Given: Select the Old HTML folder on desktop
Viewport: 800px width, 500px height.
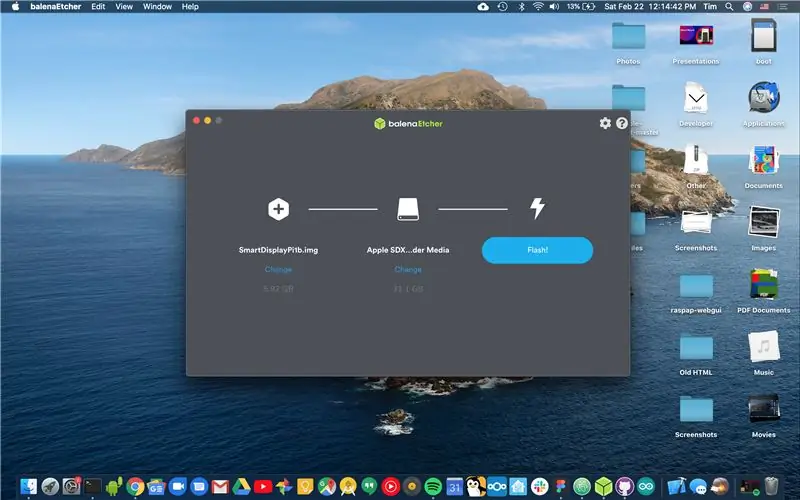Looking at the screenshot, I should [x=696, y=354].
